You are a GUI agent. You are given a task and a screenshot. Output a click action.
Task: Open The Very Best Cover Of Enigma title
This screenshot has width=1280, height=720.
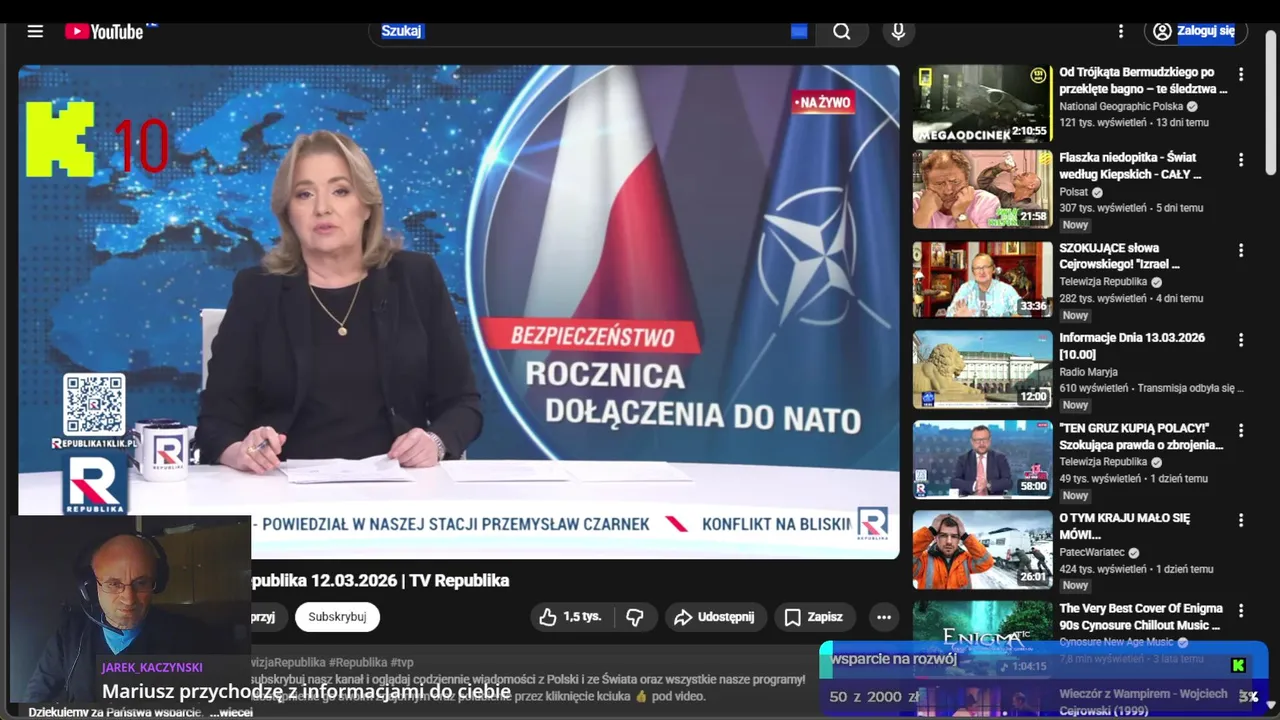tap(1141, 616)
